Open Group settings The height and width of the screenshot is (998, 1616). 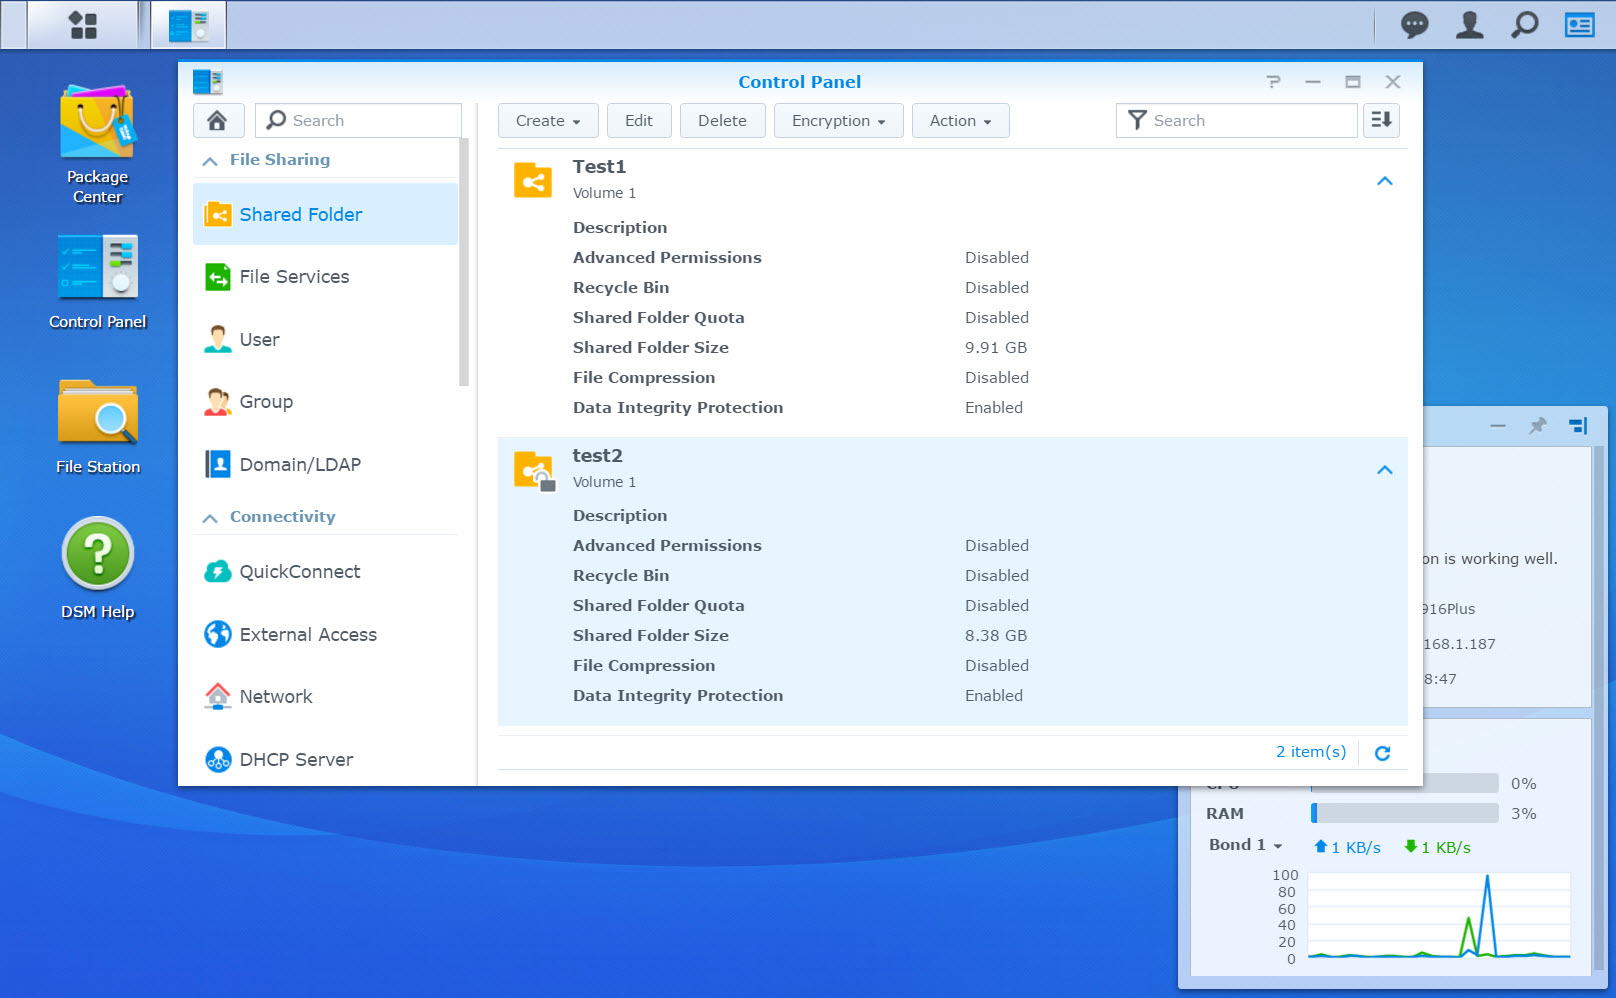325,402
